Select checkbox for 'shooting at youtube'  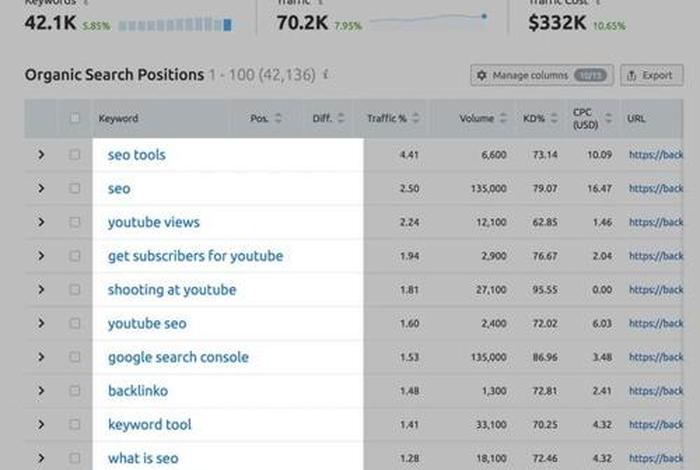pyautogui.click(x=75, y=290)
